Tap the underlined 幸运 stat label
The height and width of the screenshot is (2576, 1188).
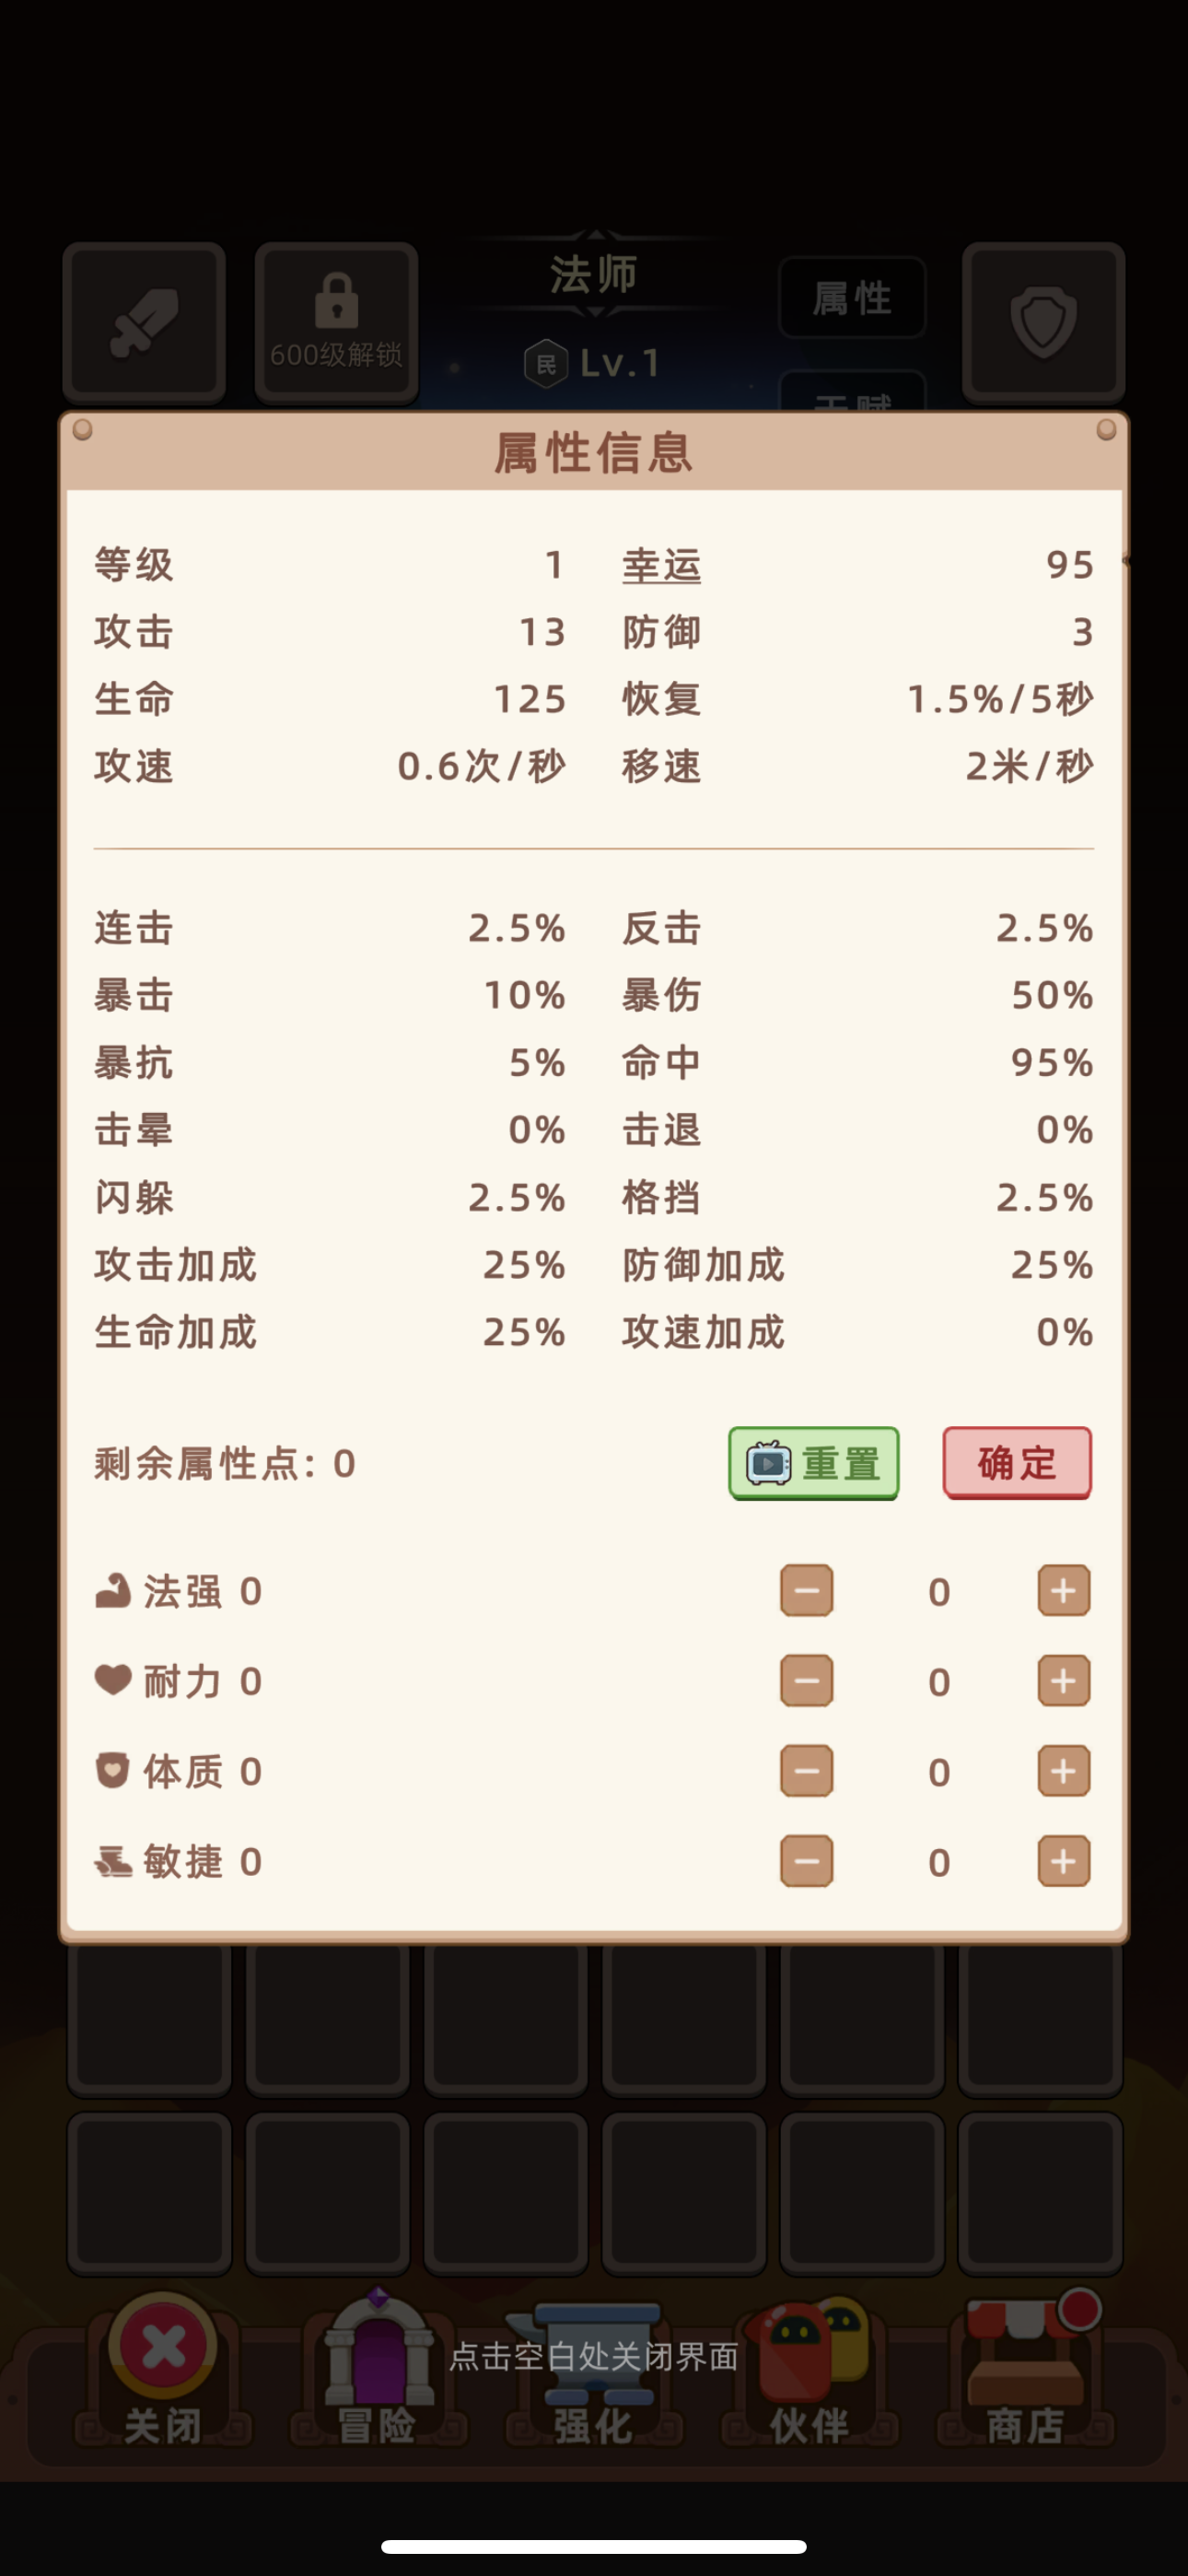(x=661, y=566)
